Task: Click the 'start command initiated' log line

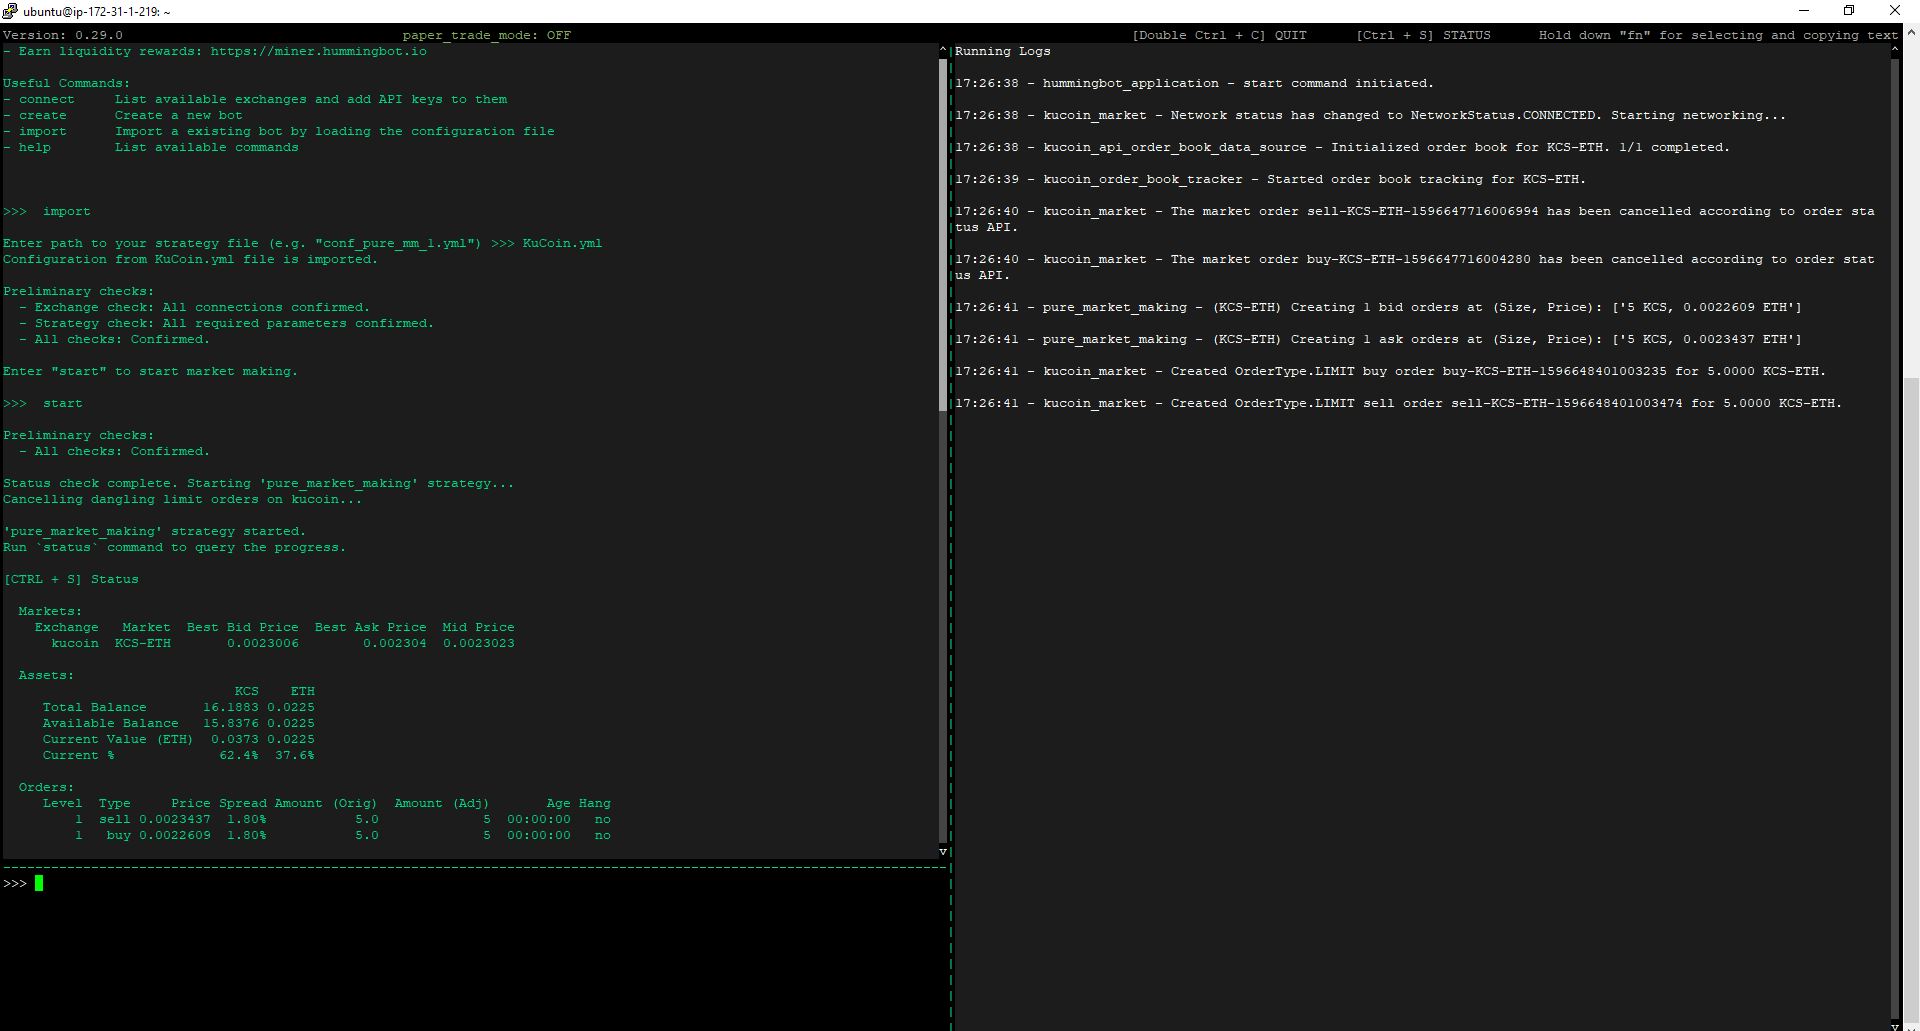Action: point(1194,83)
